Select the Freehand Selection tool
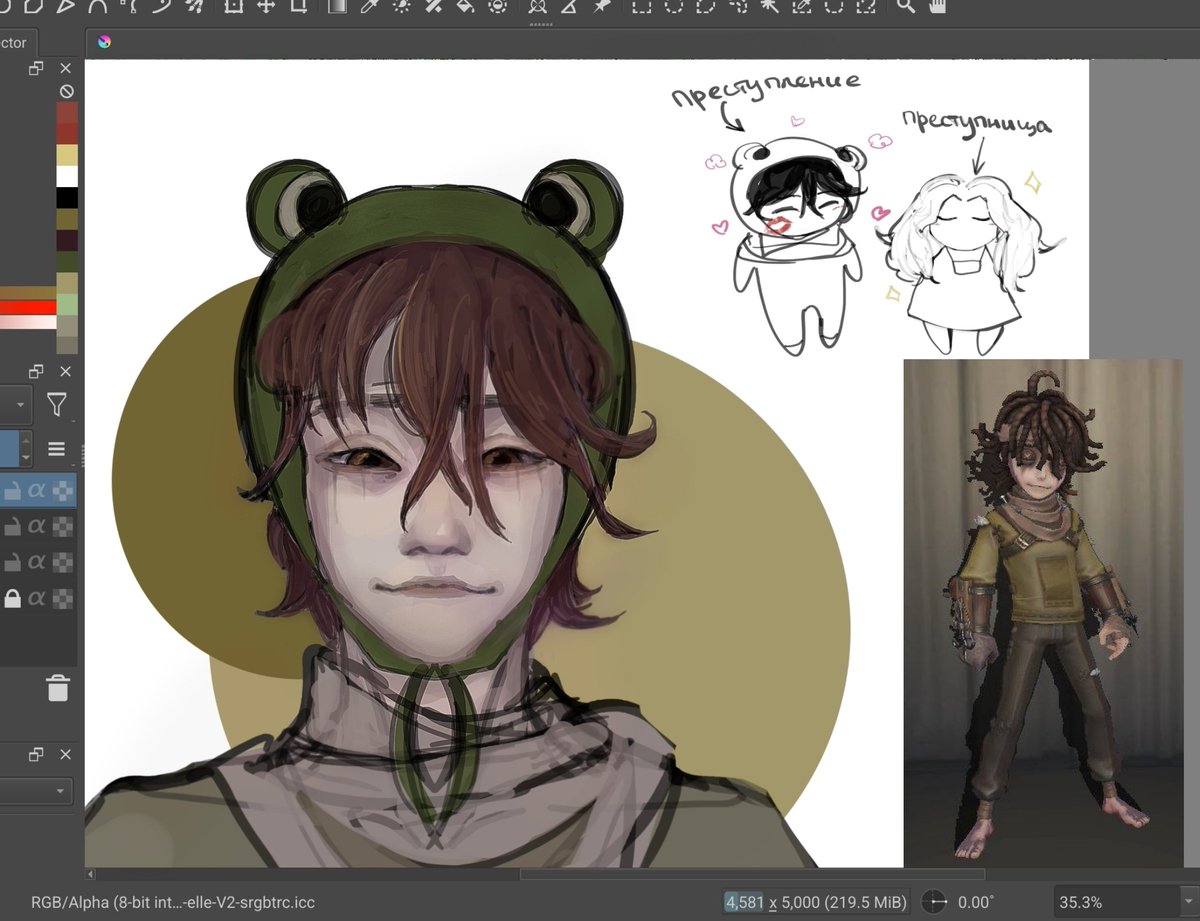Viewport: 1200px width, 921px height. [x=738, y=6]
